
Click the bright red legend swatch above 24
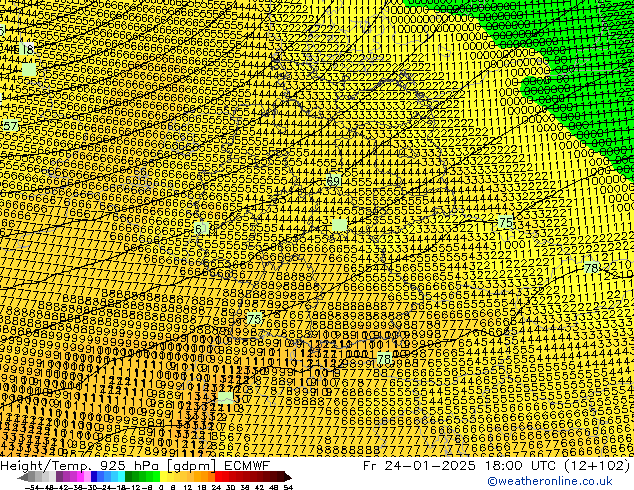[218, 477]
